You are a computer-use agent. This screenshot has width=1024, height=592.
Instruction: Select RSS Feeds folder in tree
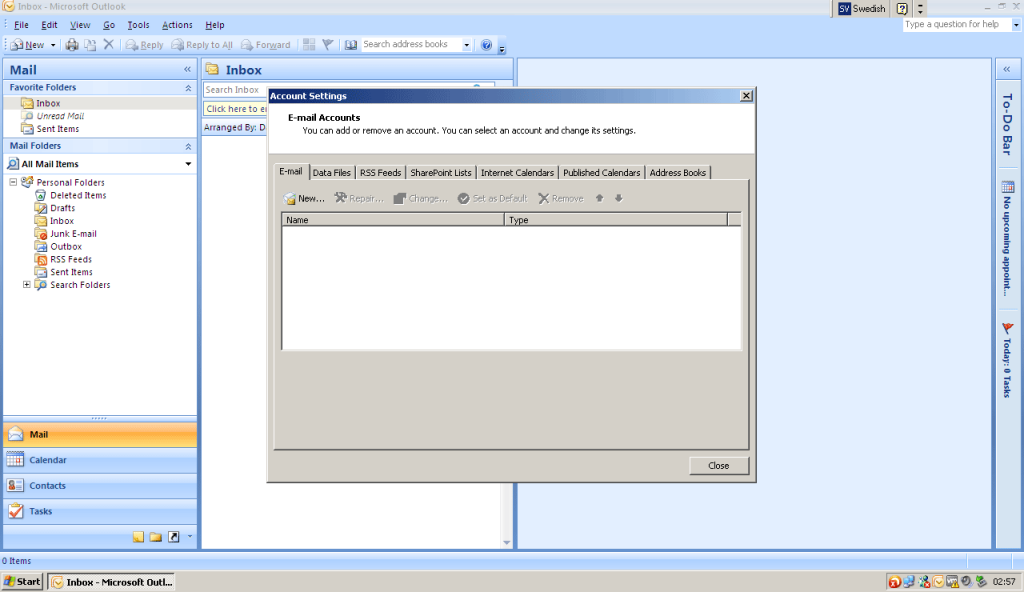[71, 259]
